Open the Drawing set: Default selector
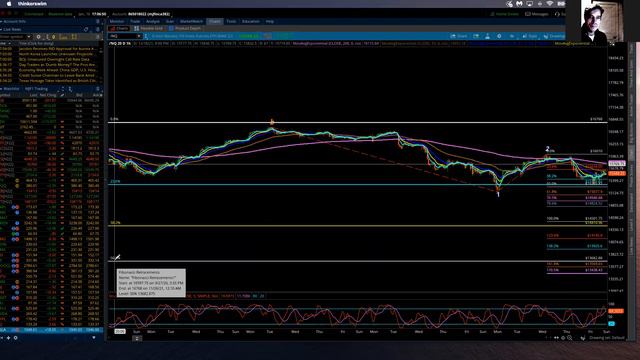Screen dimensions: 640x360 [x=607, y=338]
